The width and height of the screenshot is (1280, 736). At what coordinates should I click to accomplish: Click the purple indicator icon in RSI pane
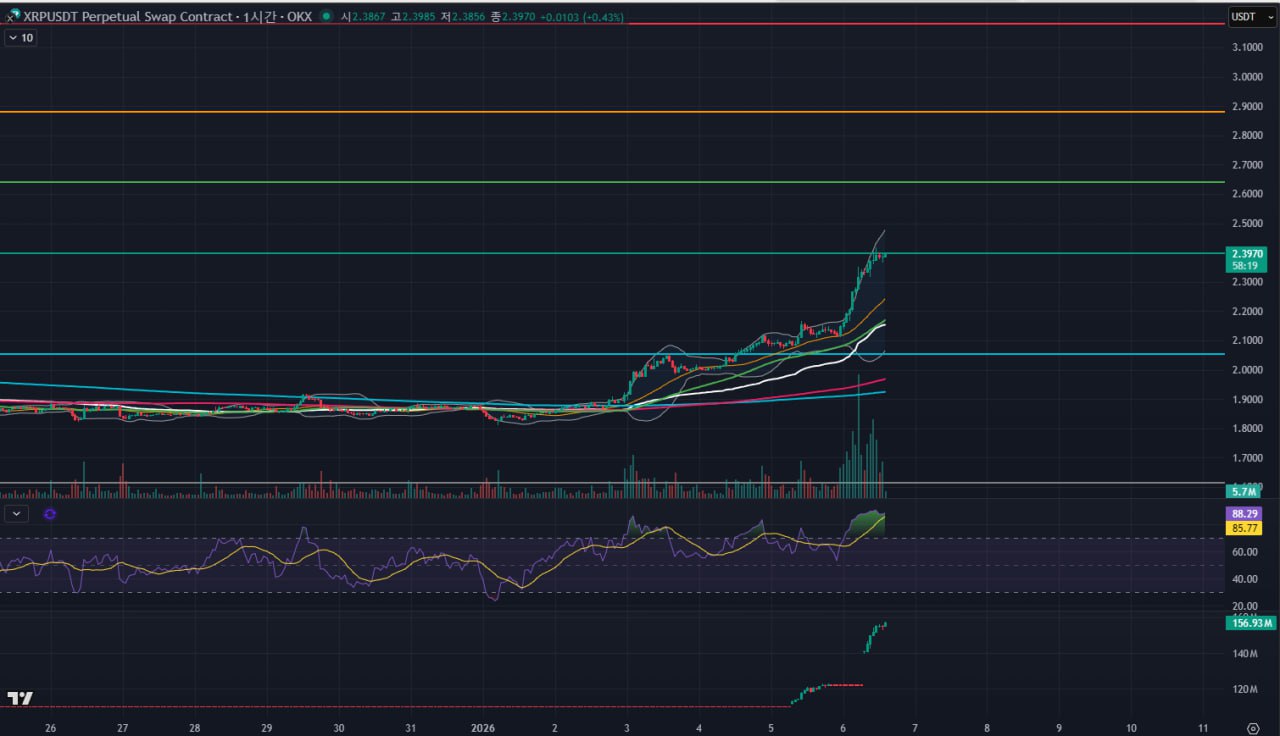coord(50,513)
